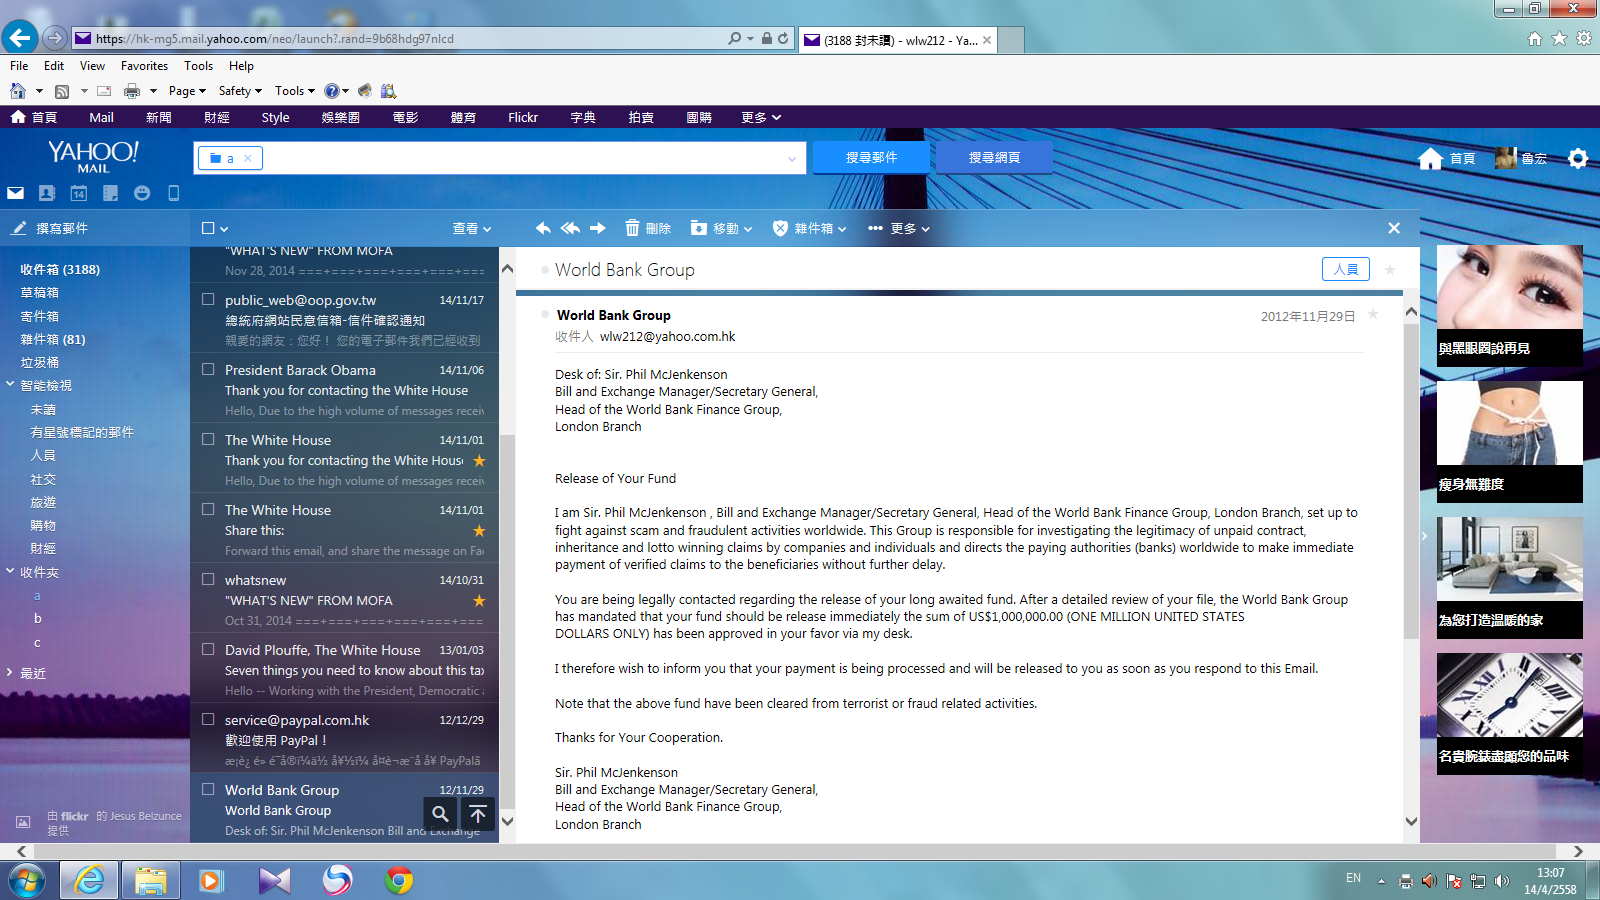Open the search box dropdown arrow
Viewport: 1600px width, 900px height.
792,158
